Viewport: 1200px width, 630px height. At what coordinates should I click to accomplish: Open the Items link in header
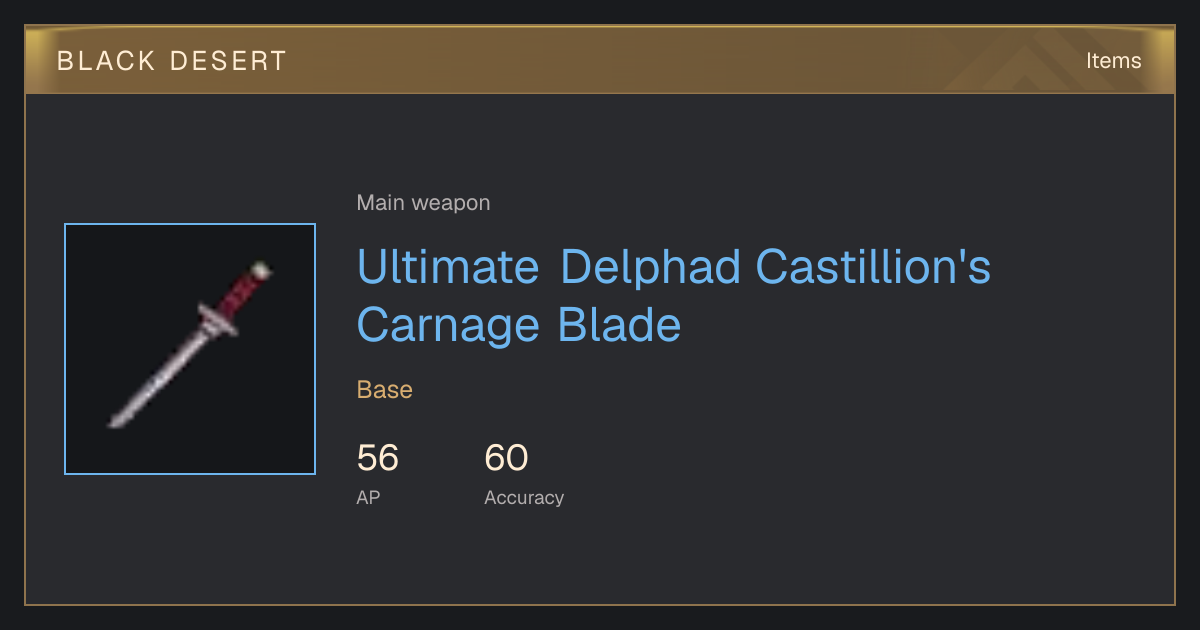pos(1113,61)
